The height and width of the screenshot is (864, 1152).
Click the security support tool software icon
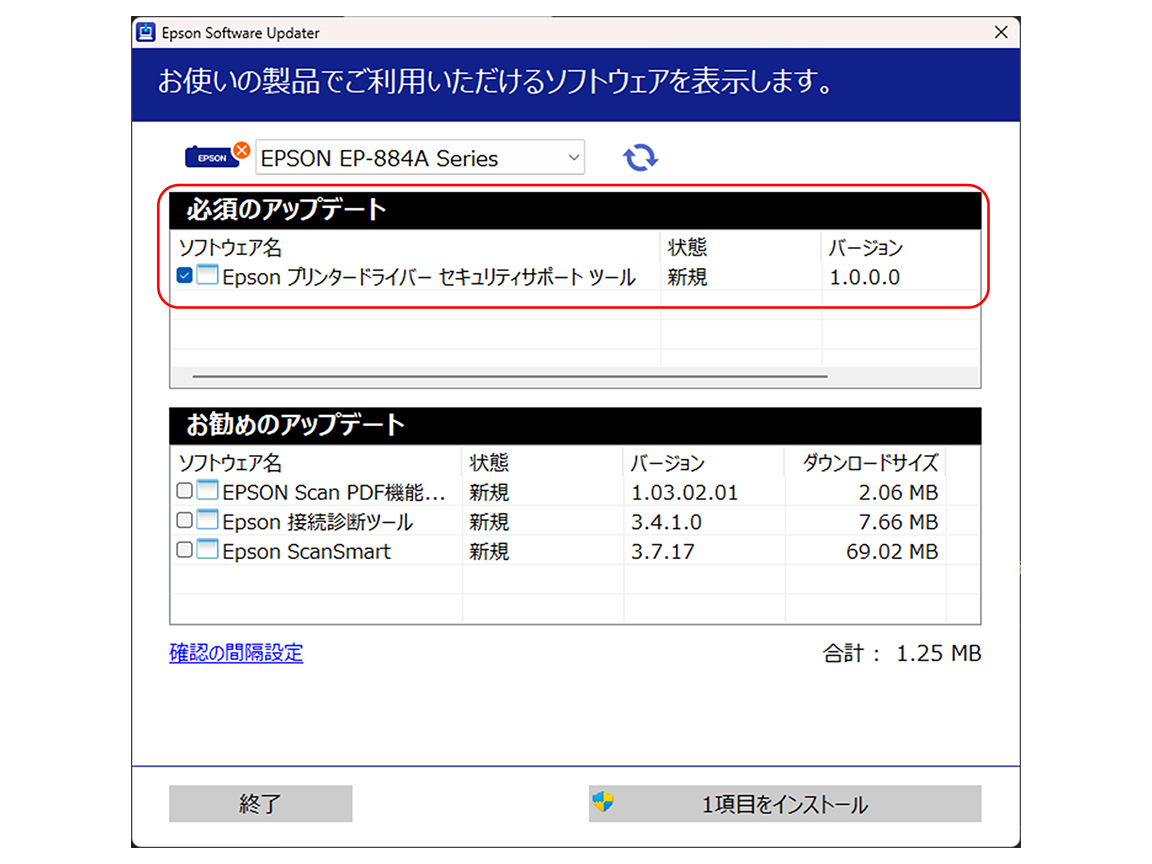tap(209, 277)
